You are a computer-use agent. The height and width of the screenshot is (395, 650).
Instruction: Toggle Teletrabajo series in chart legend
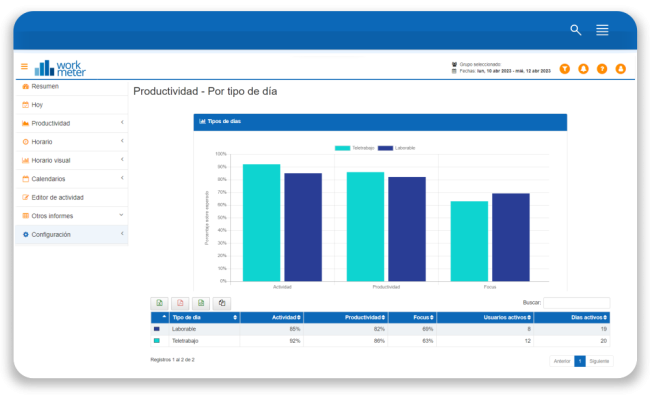[354, 148]
